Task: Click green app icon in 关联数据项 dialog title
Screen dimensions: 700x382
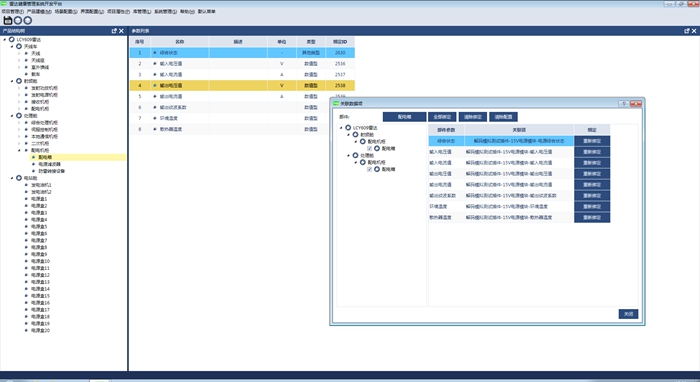Action: point(336,104)
